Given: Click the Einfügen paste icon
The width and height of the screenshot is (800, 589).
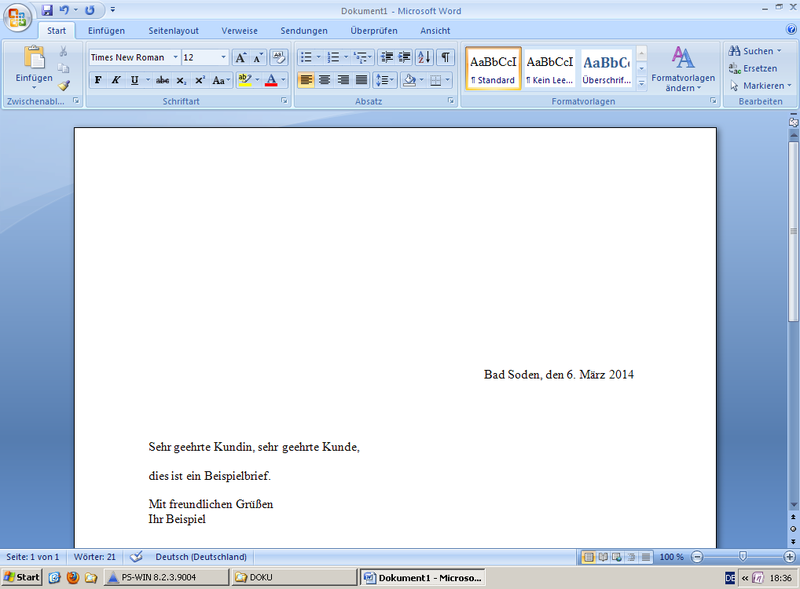Looking at the screenshot, I should pyautogui.click(x=34, y=57).
